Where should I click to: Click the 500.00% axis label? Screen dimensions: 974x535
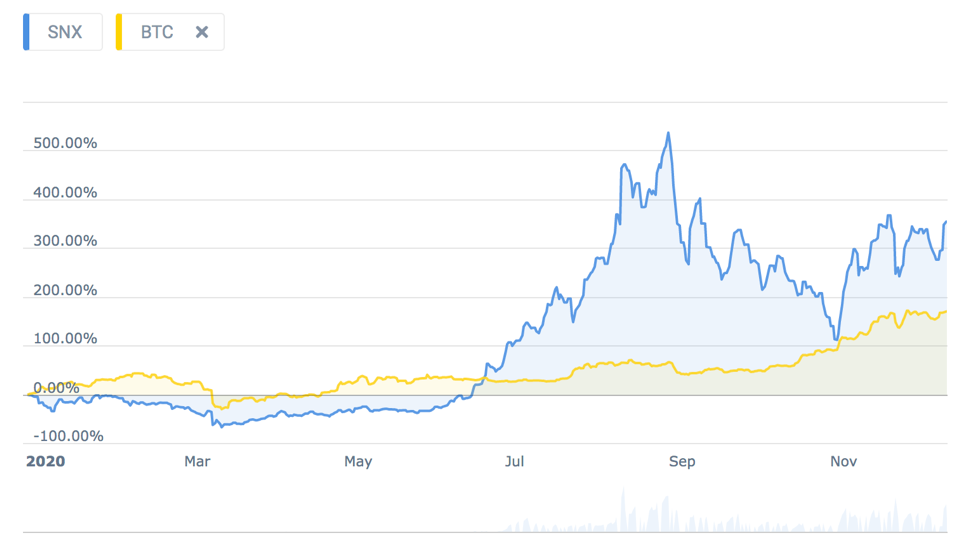[x=65, y=143]
